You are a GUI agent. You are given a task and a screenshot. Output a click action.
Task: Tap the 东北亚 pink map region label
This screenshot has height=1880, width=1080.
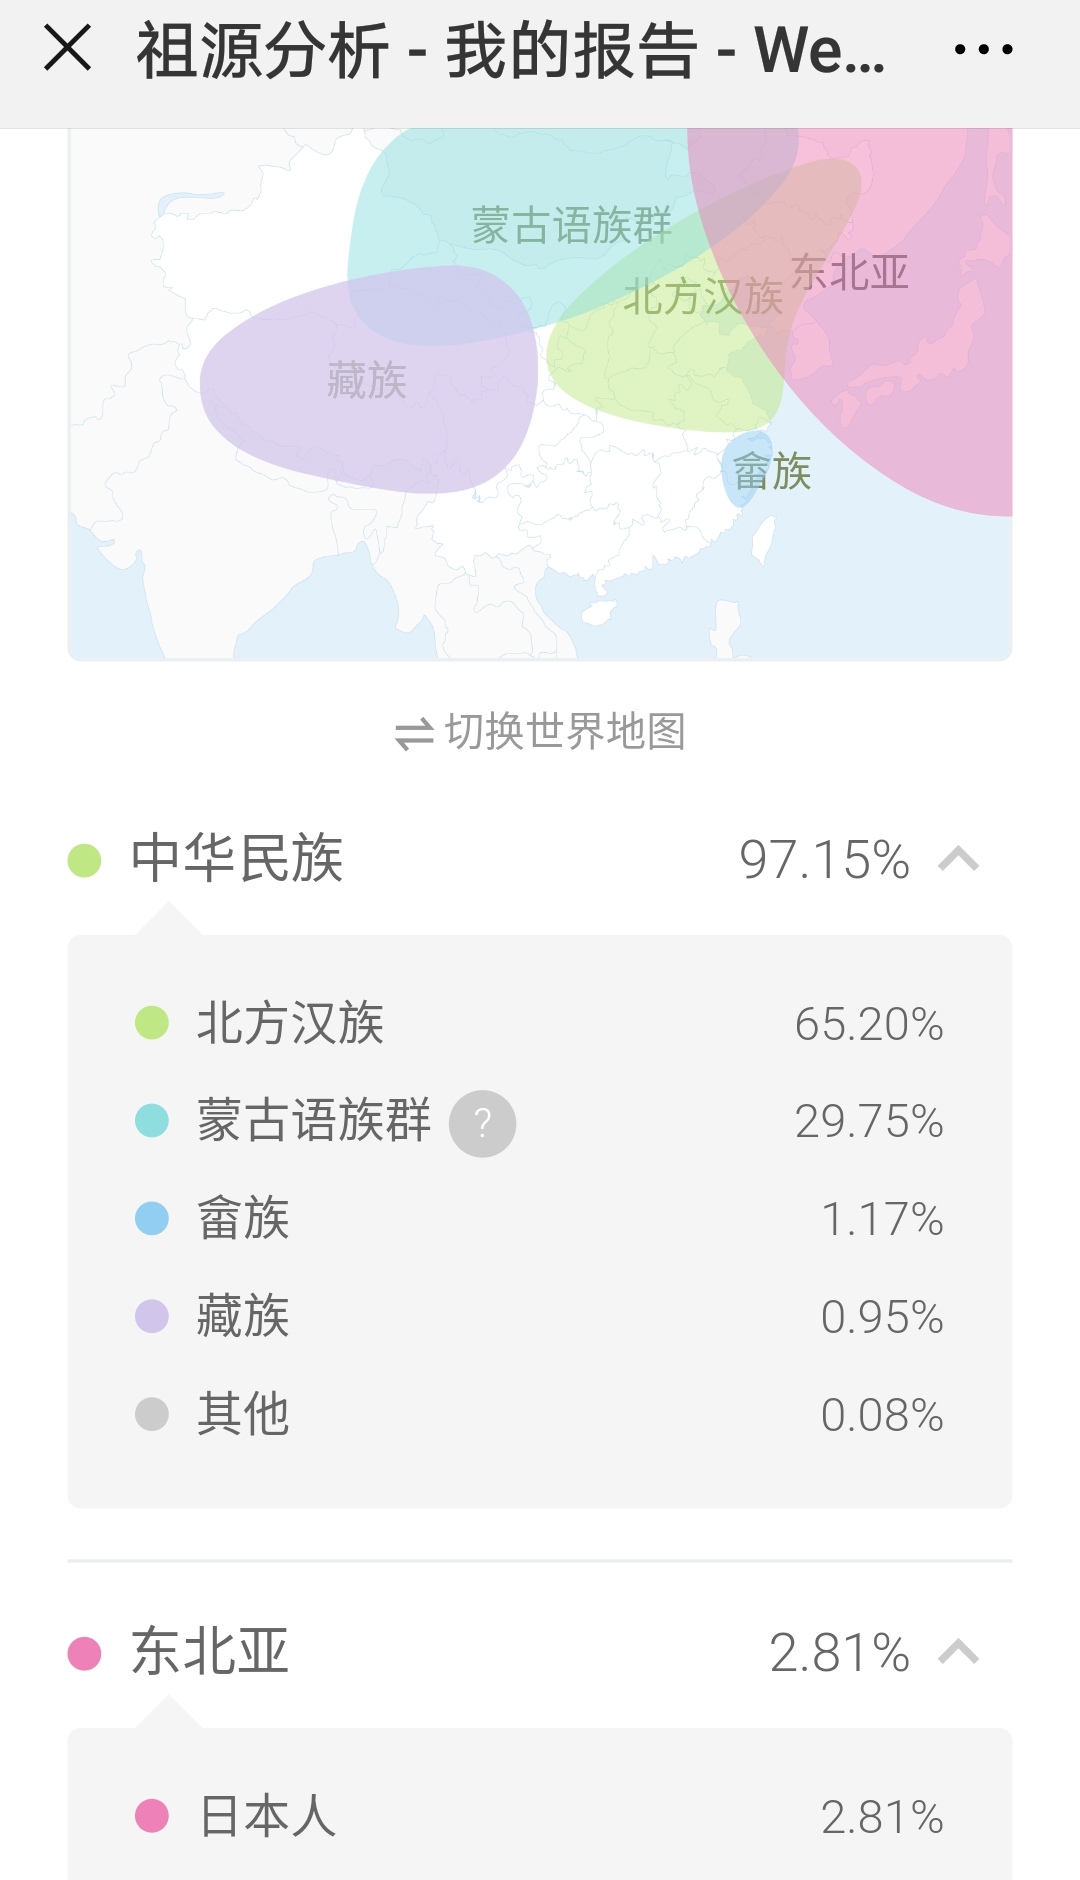pyautogui.click(x=850, y=272)
